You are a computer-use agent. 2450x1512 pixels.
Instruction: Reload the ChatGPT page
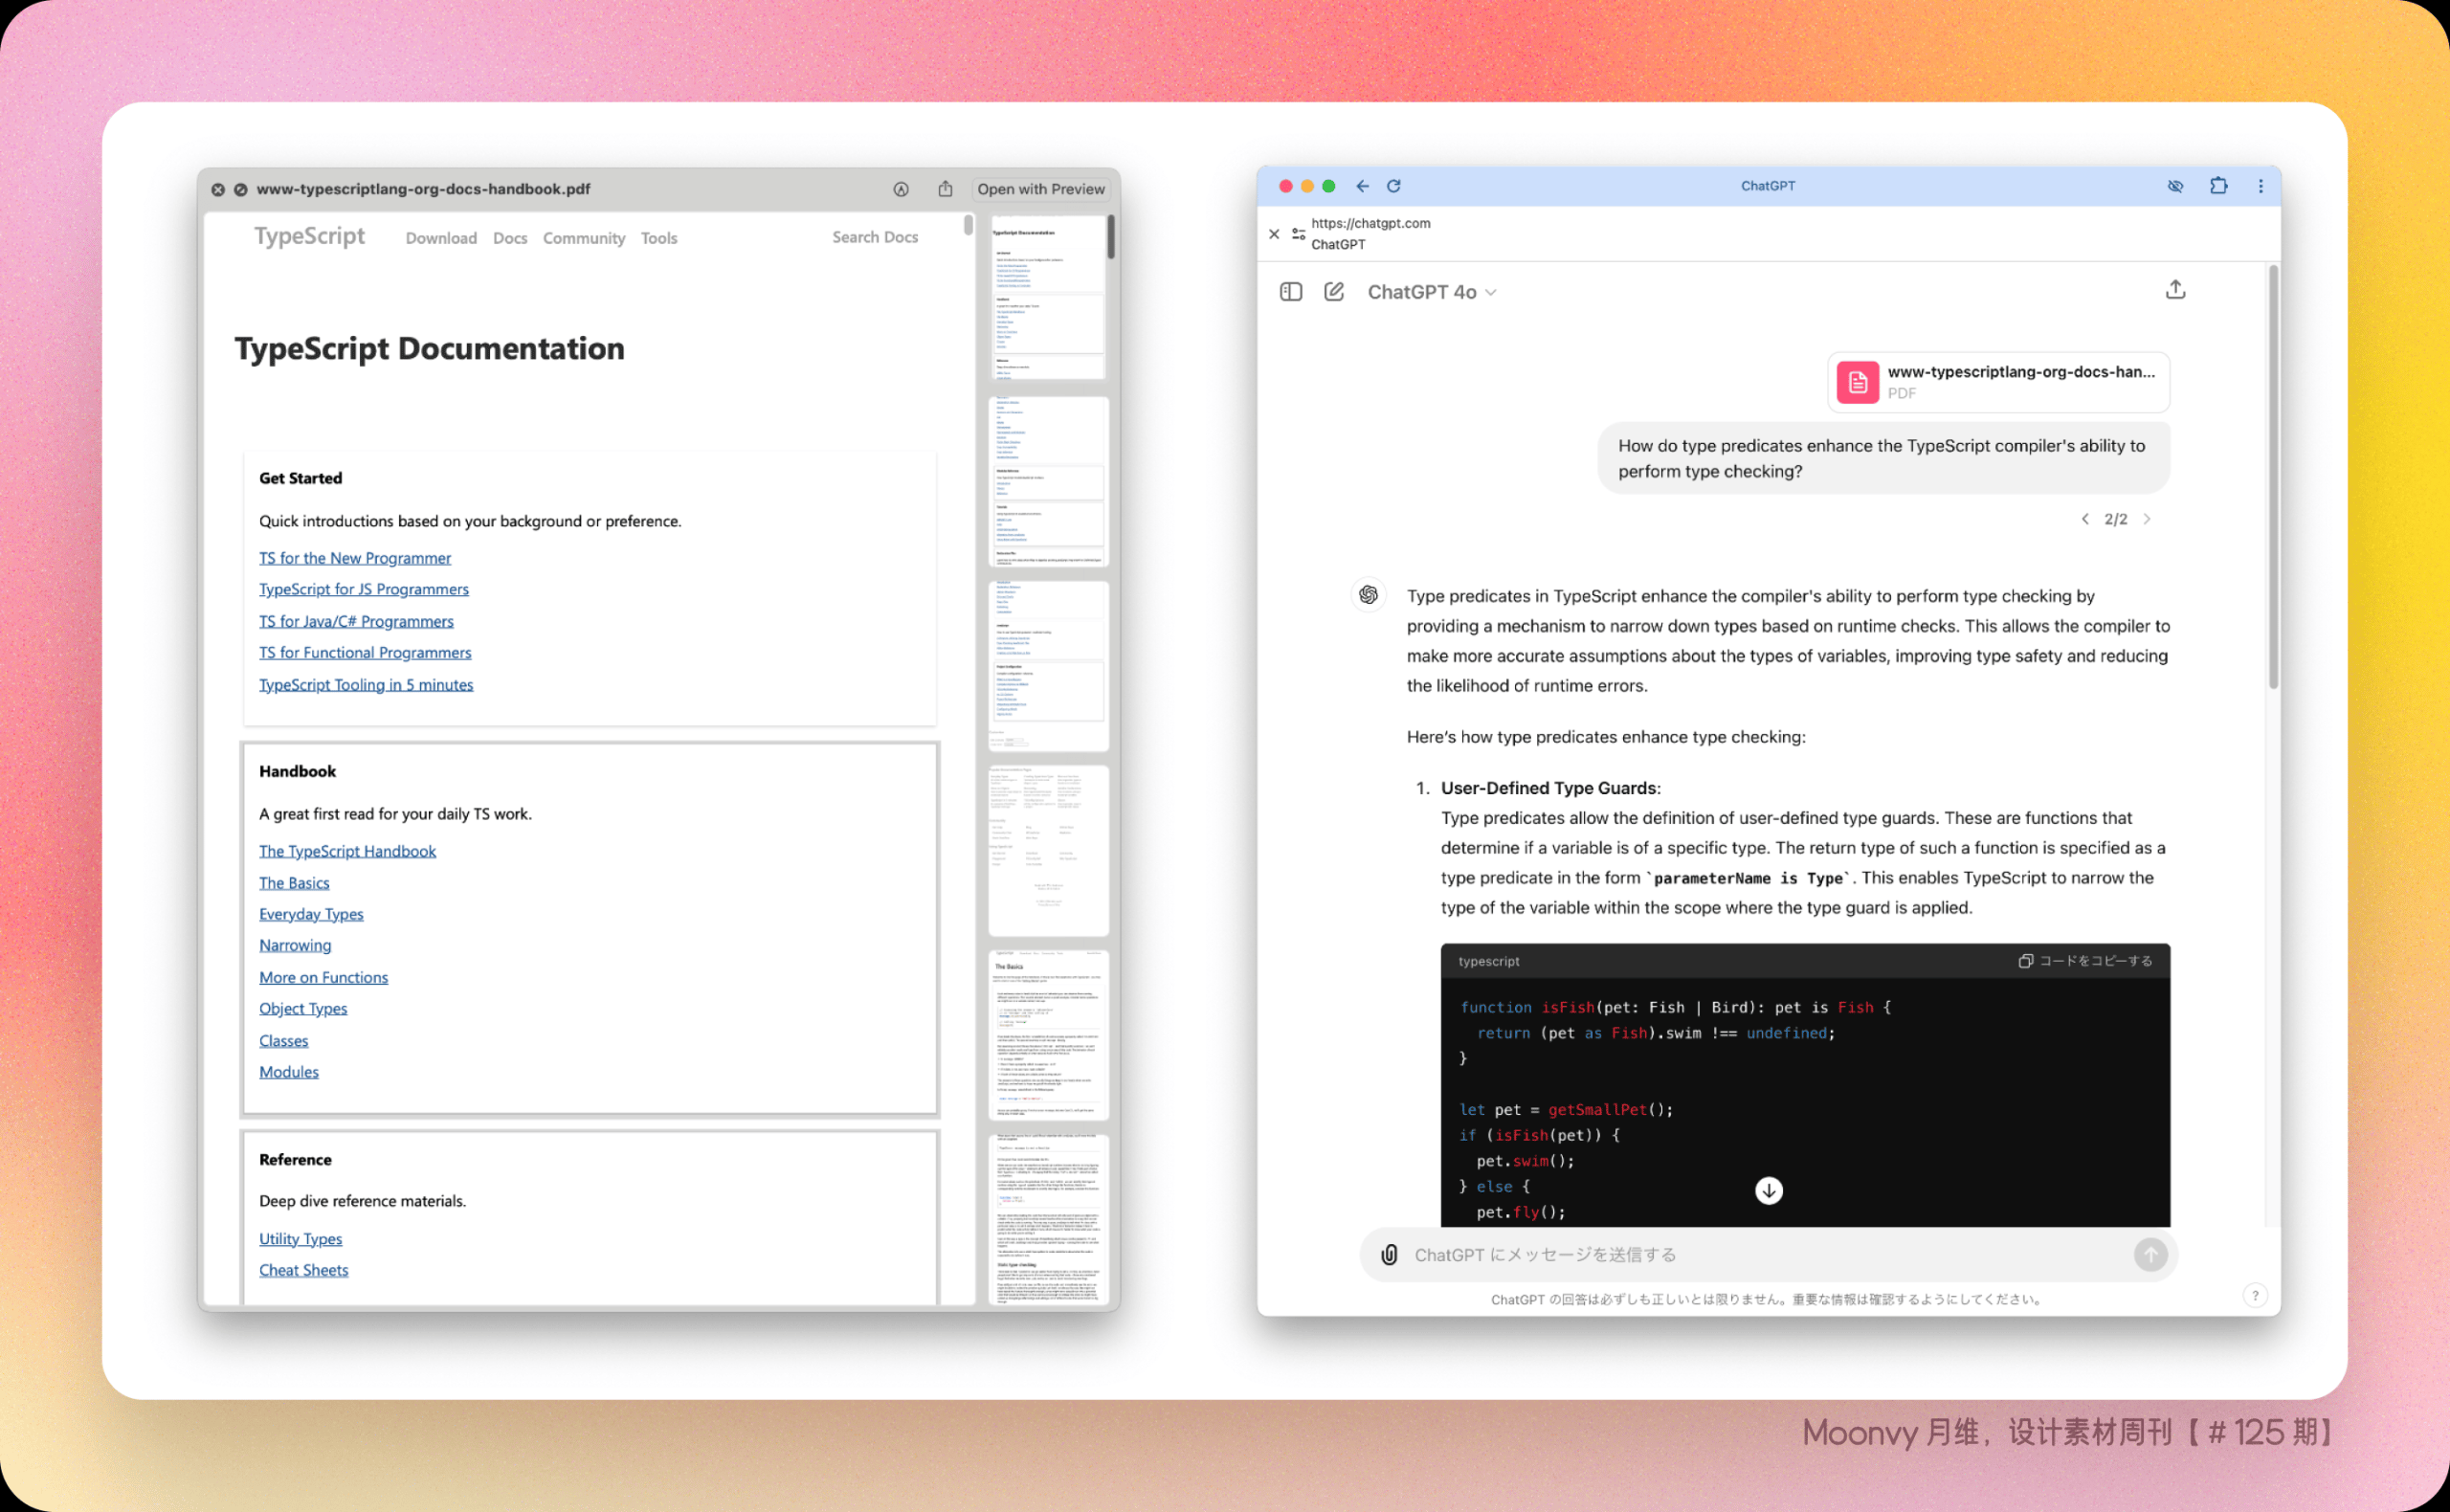(1394, 186)
